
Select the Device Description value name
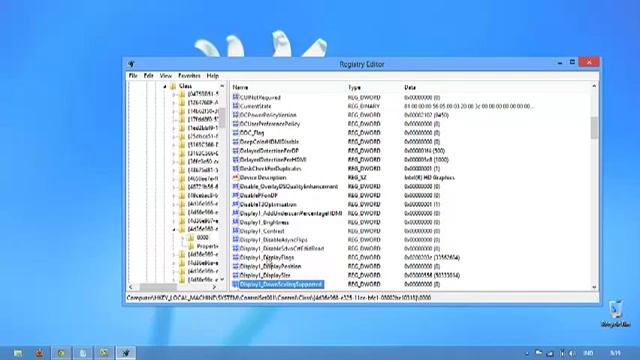pos(263,178)
